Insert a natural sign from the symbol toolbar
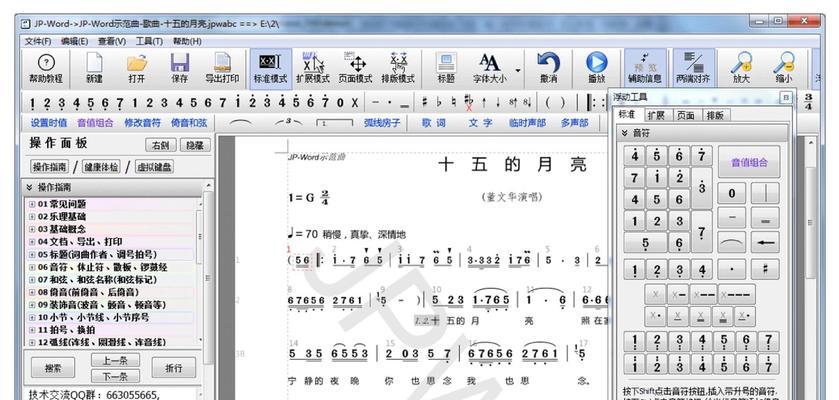 pyautogui.click(x=453, y=102)
